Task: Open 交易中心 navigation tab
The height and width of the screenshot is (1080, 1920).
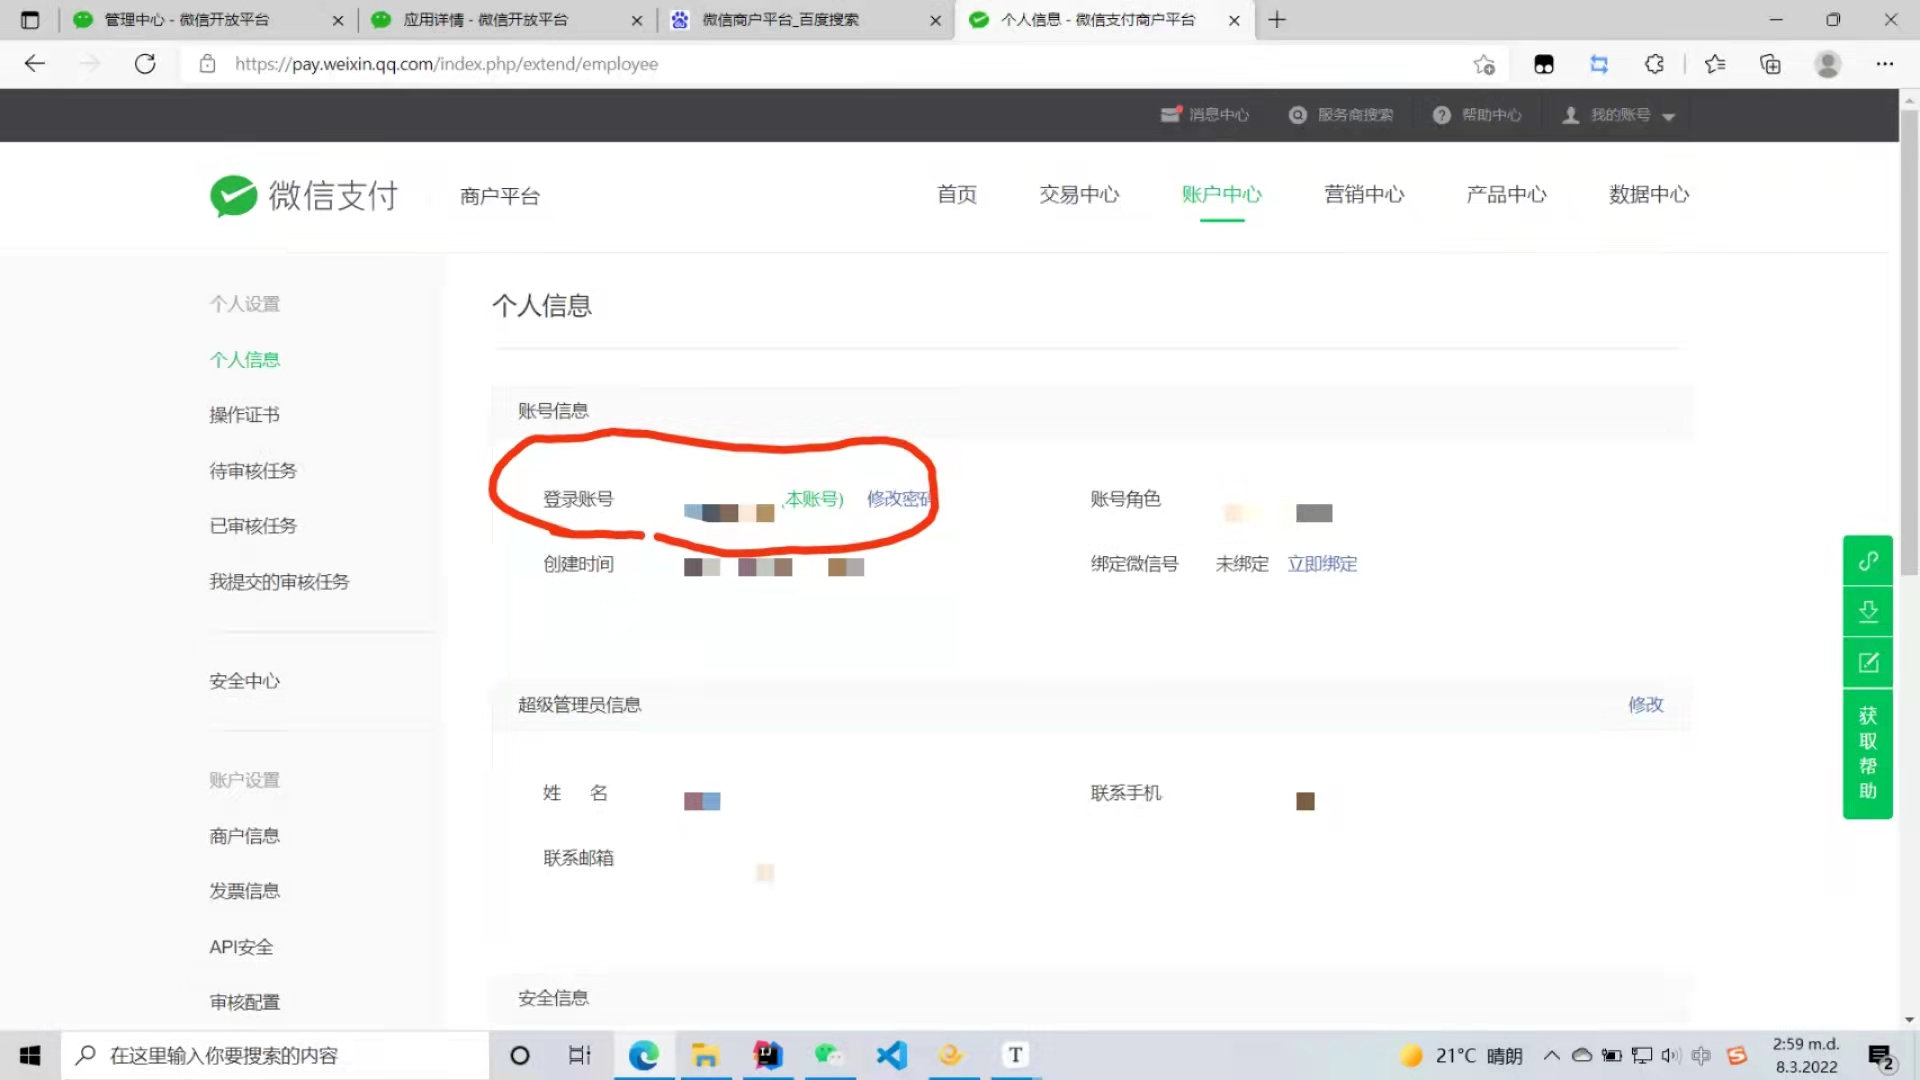Action: tap(1079, 195)
